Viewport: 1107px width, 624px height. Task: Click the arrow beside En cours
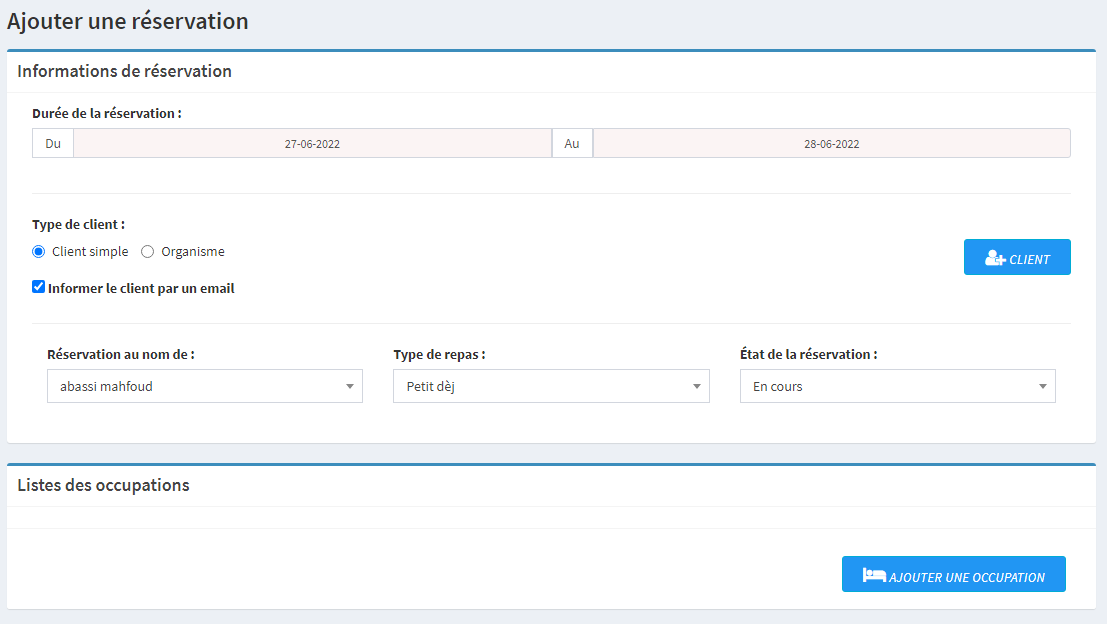pyautogui.click(x=1042, y=387)
